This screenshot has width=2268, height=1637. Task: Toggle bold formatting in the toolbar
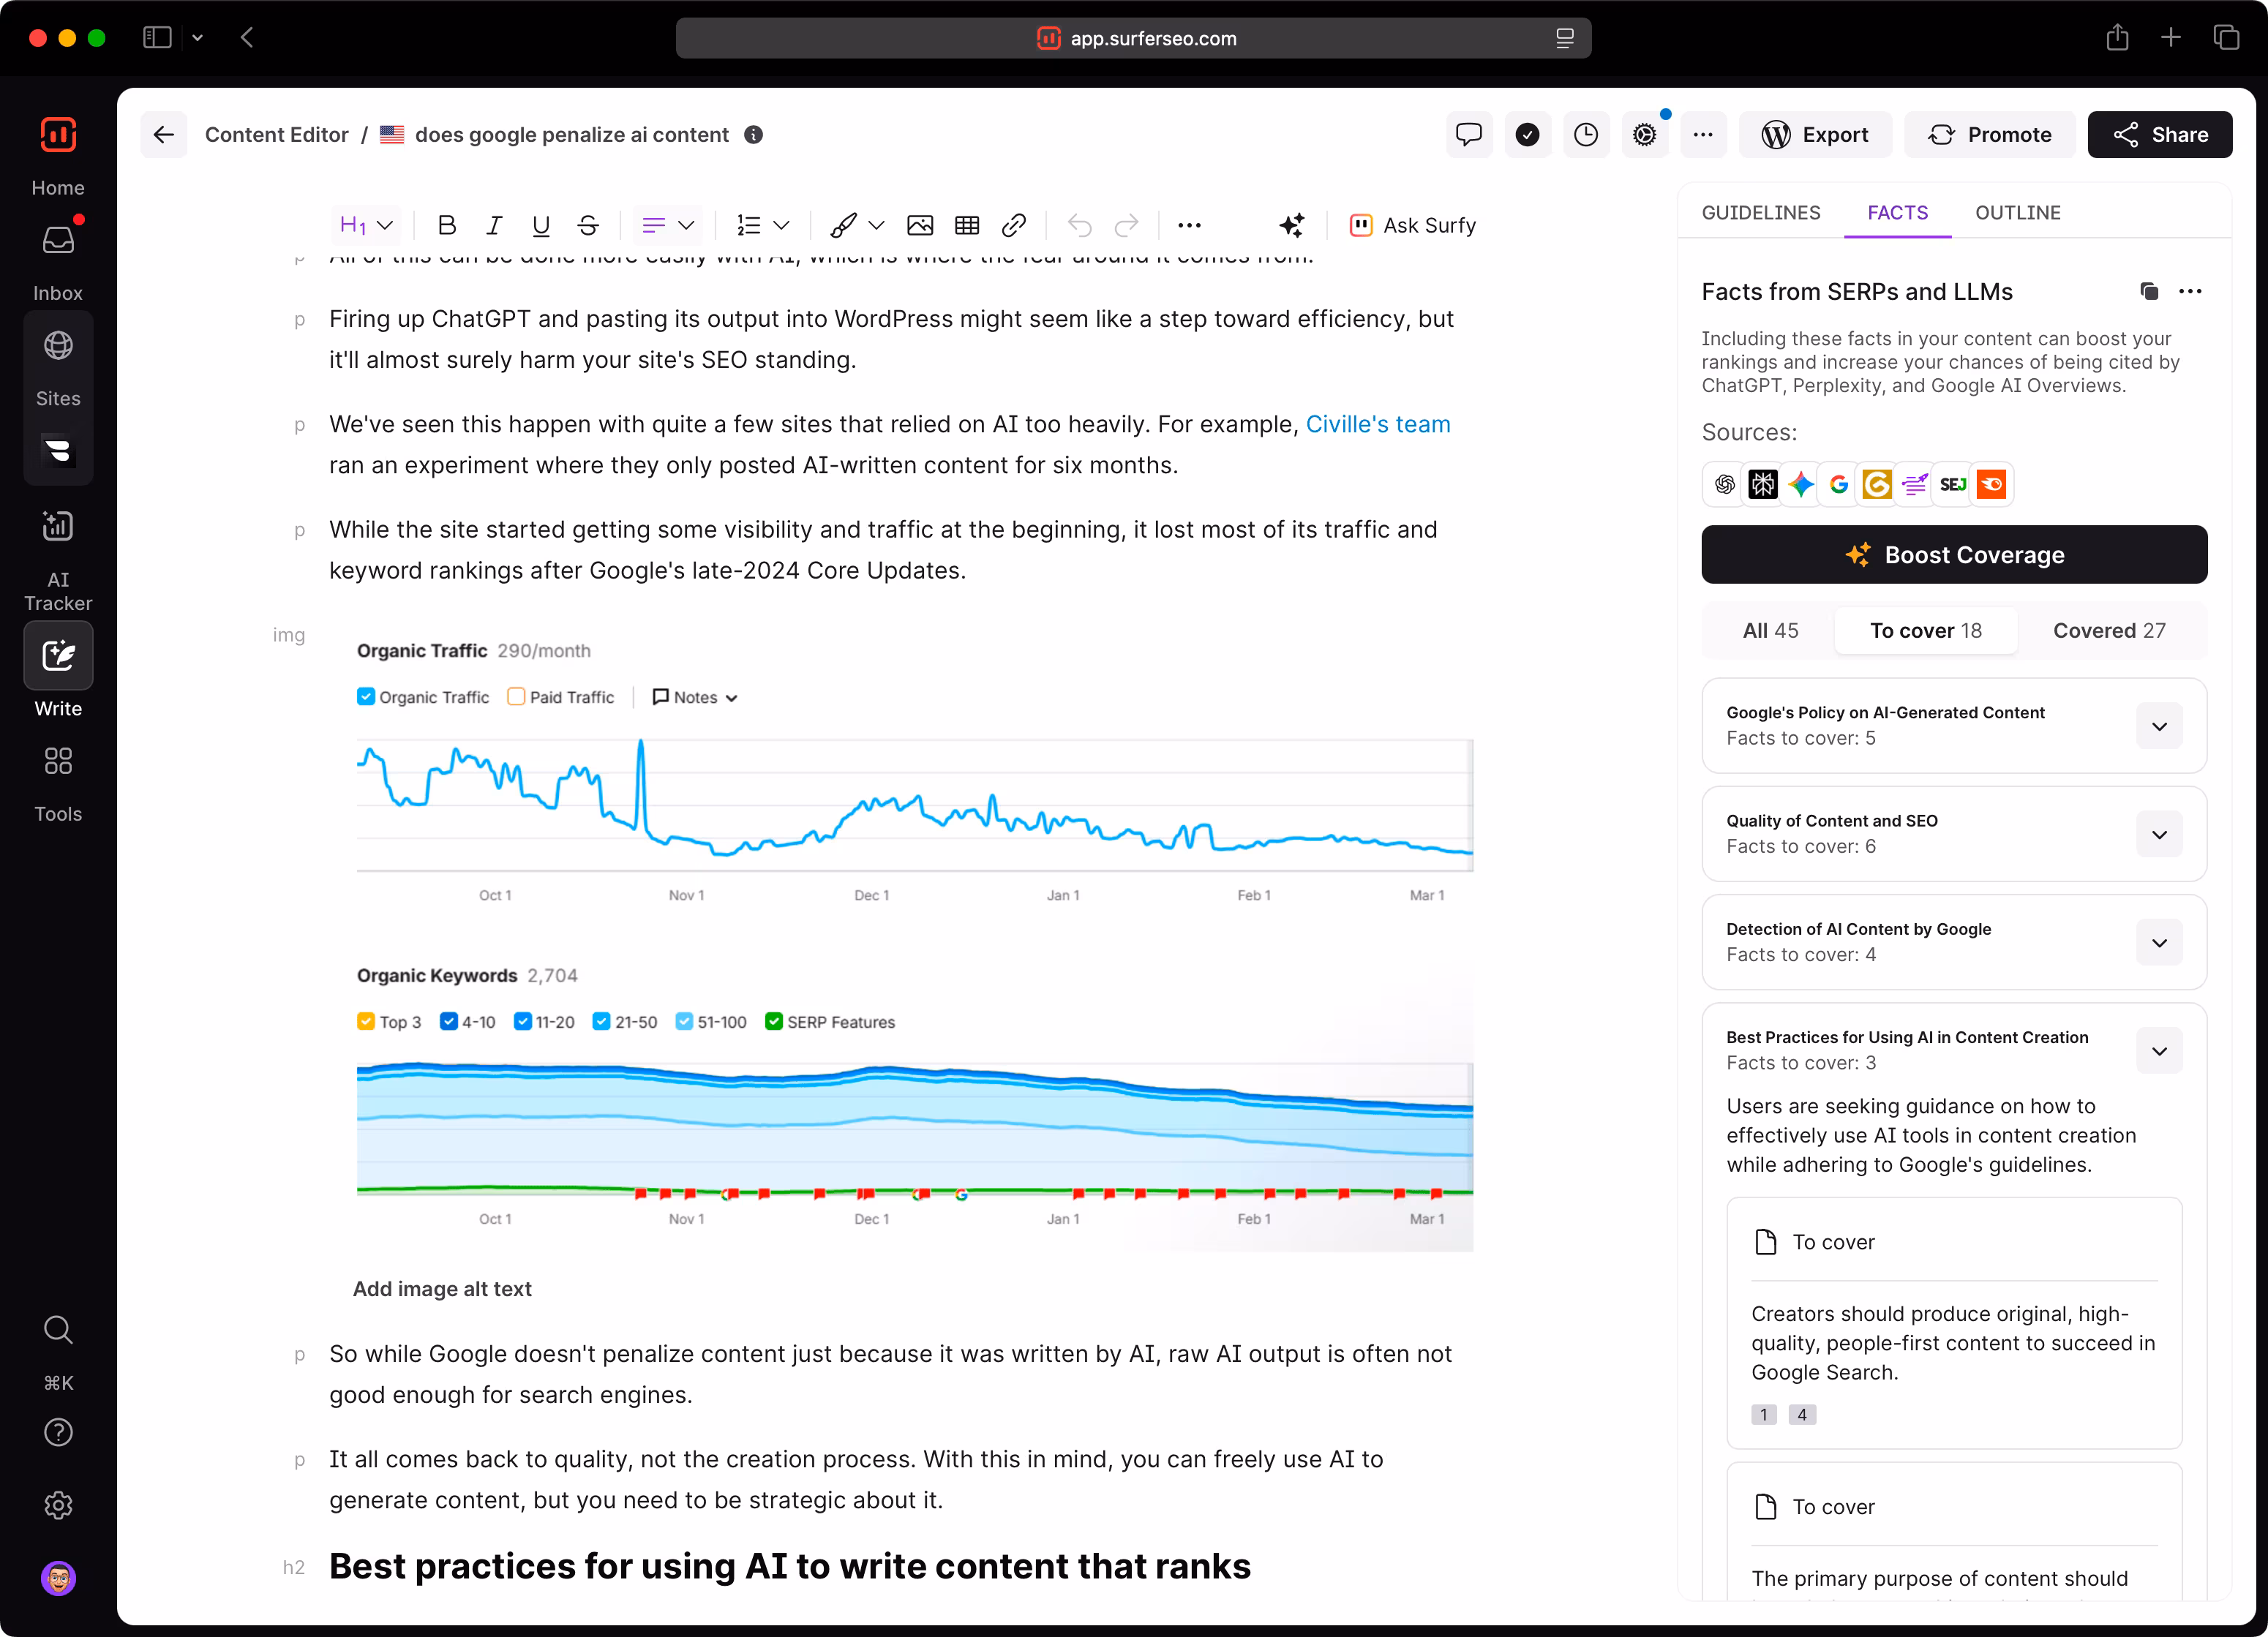point(447,225)
